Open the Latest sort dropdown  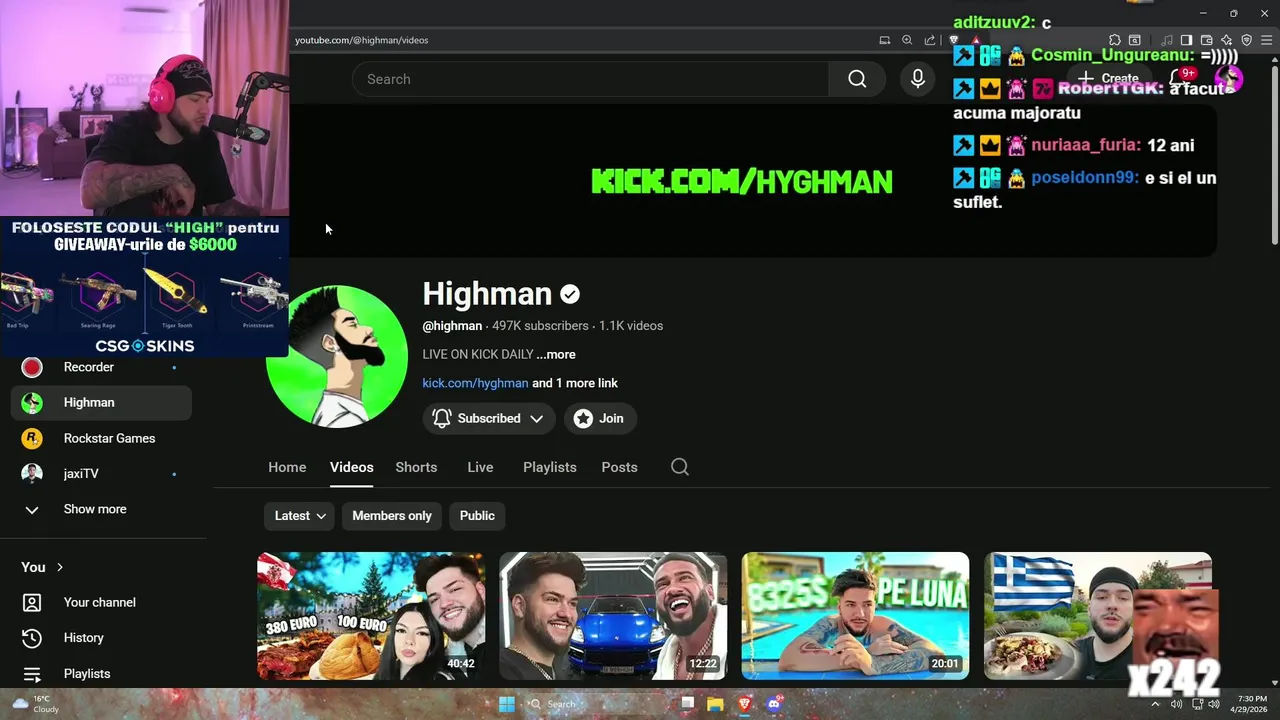click(300, 516)
